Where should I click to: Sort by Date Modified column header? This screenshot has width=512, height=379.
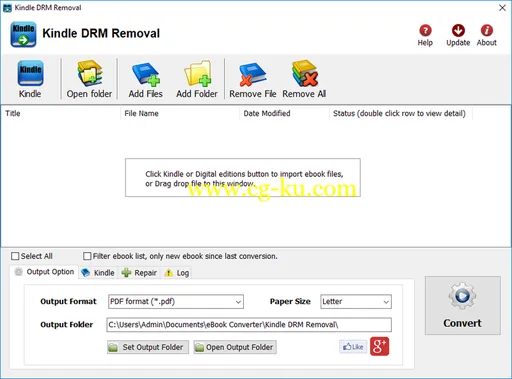click(284, 113)
